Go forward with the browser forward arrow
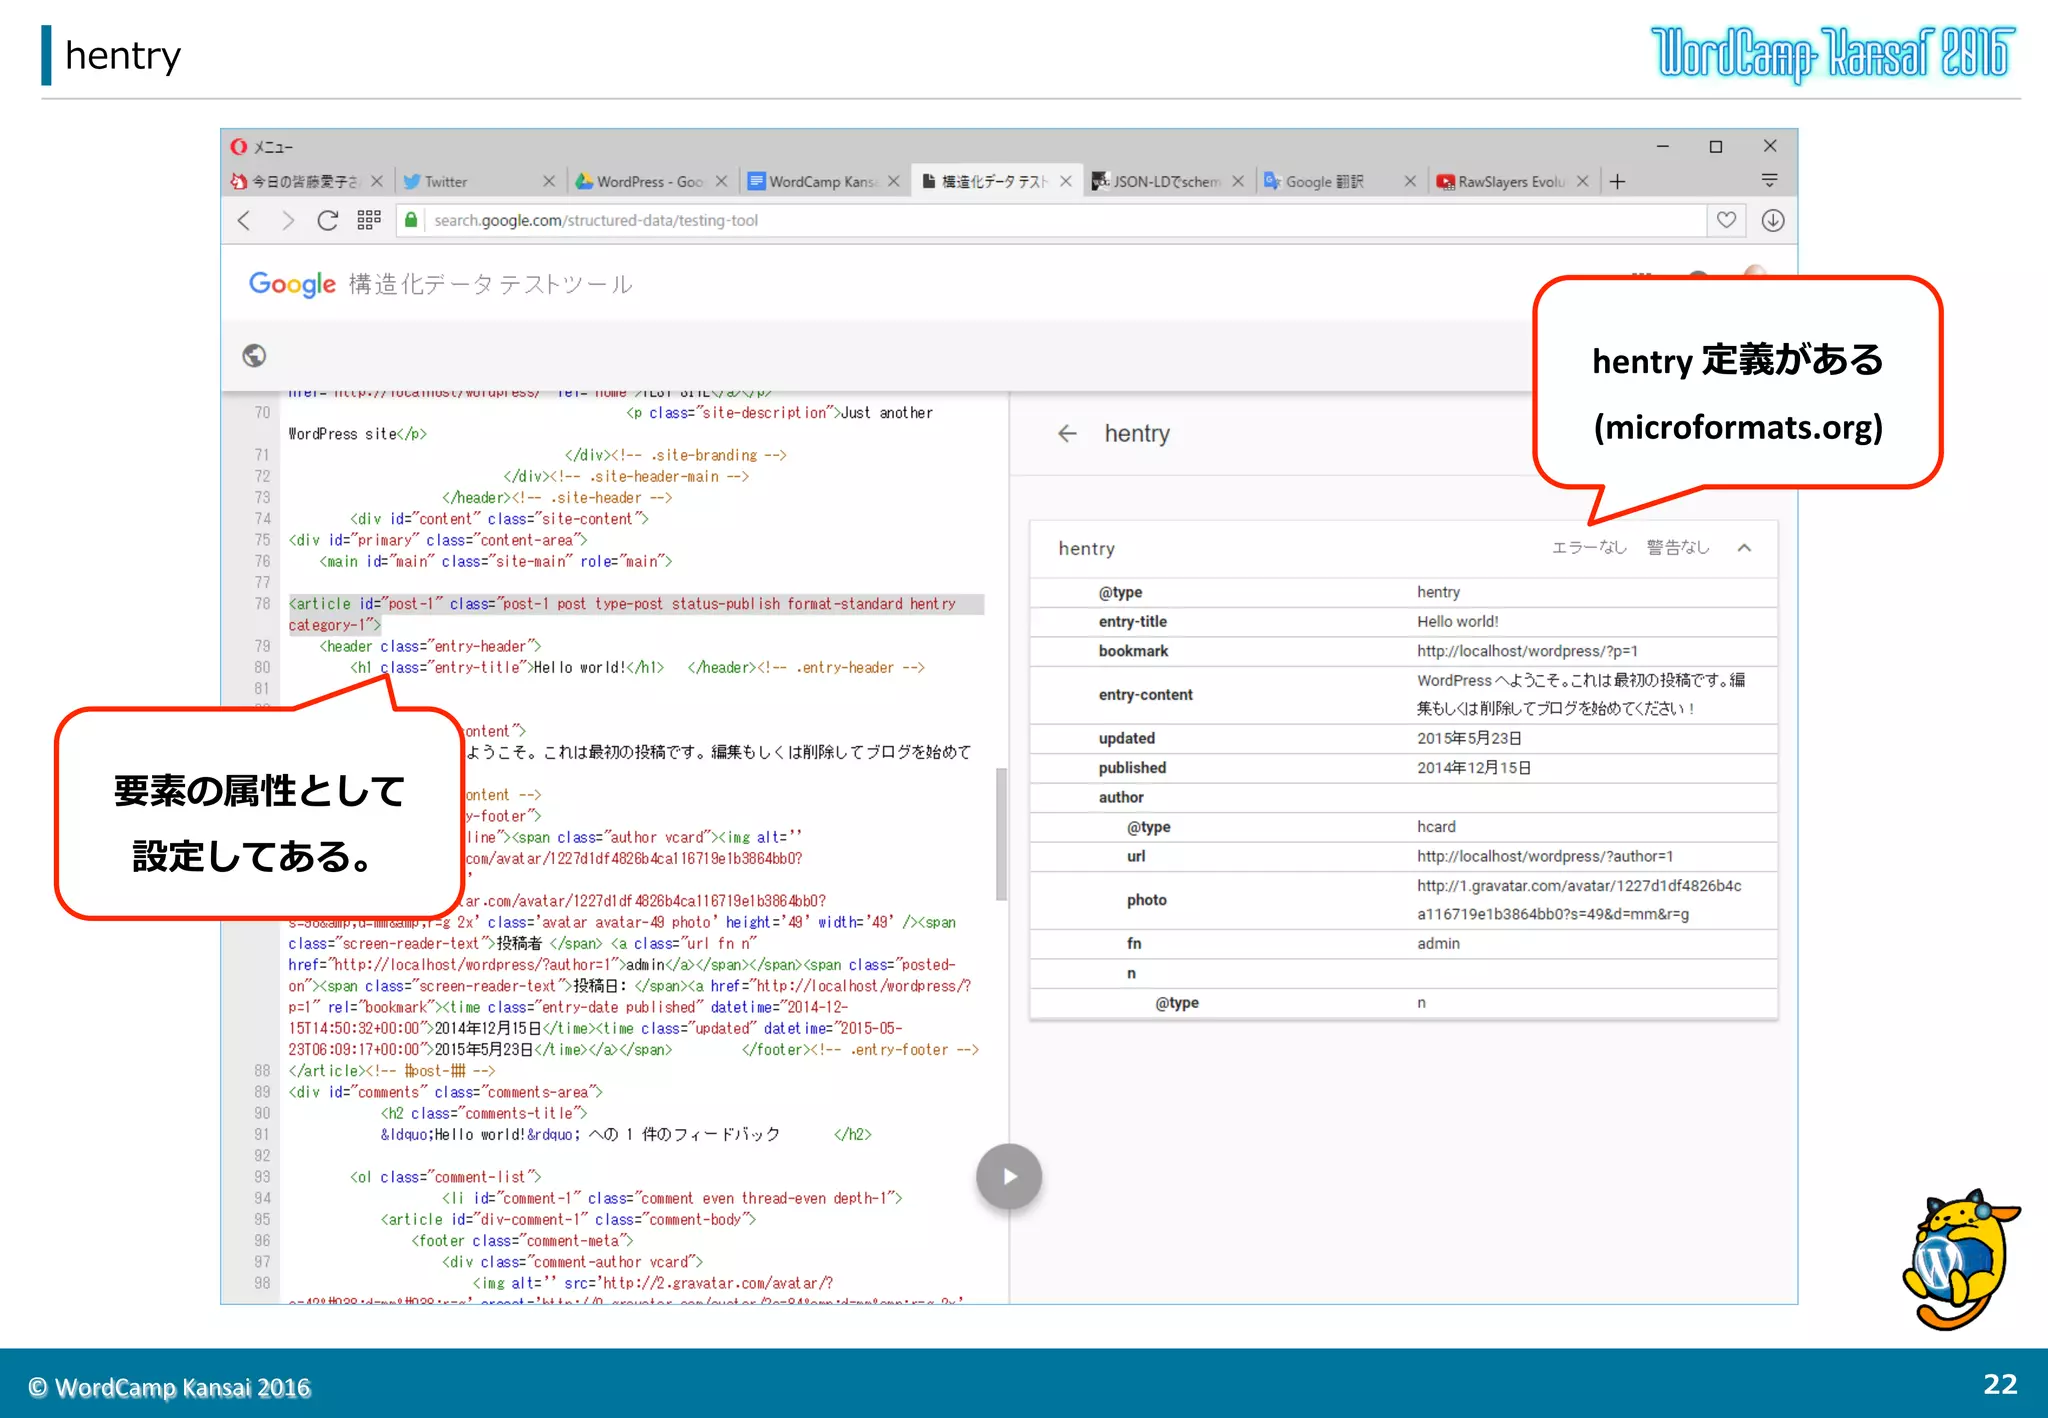The height and width of the screenshot is (1418, 2048). point(287,220)
